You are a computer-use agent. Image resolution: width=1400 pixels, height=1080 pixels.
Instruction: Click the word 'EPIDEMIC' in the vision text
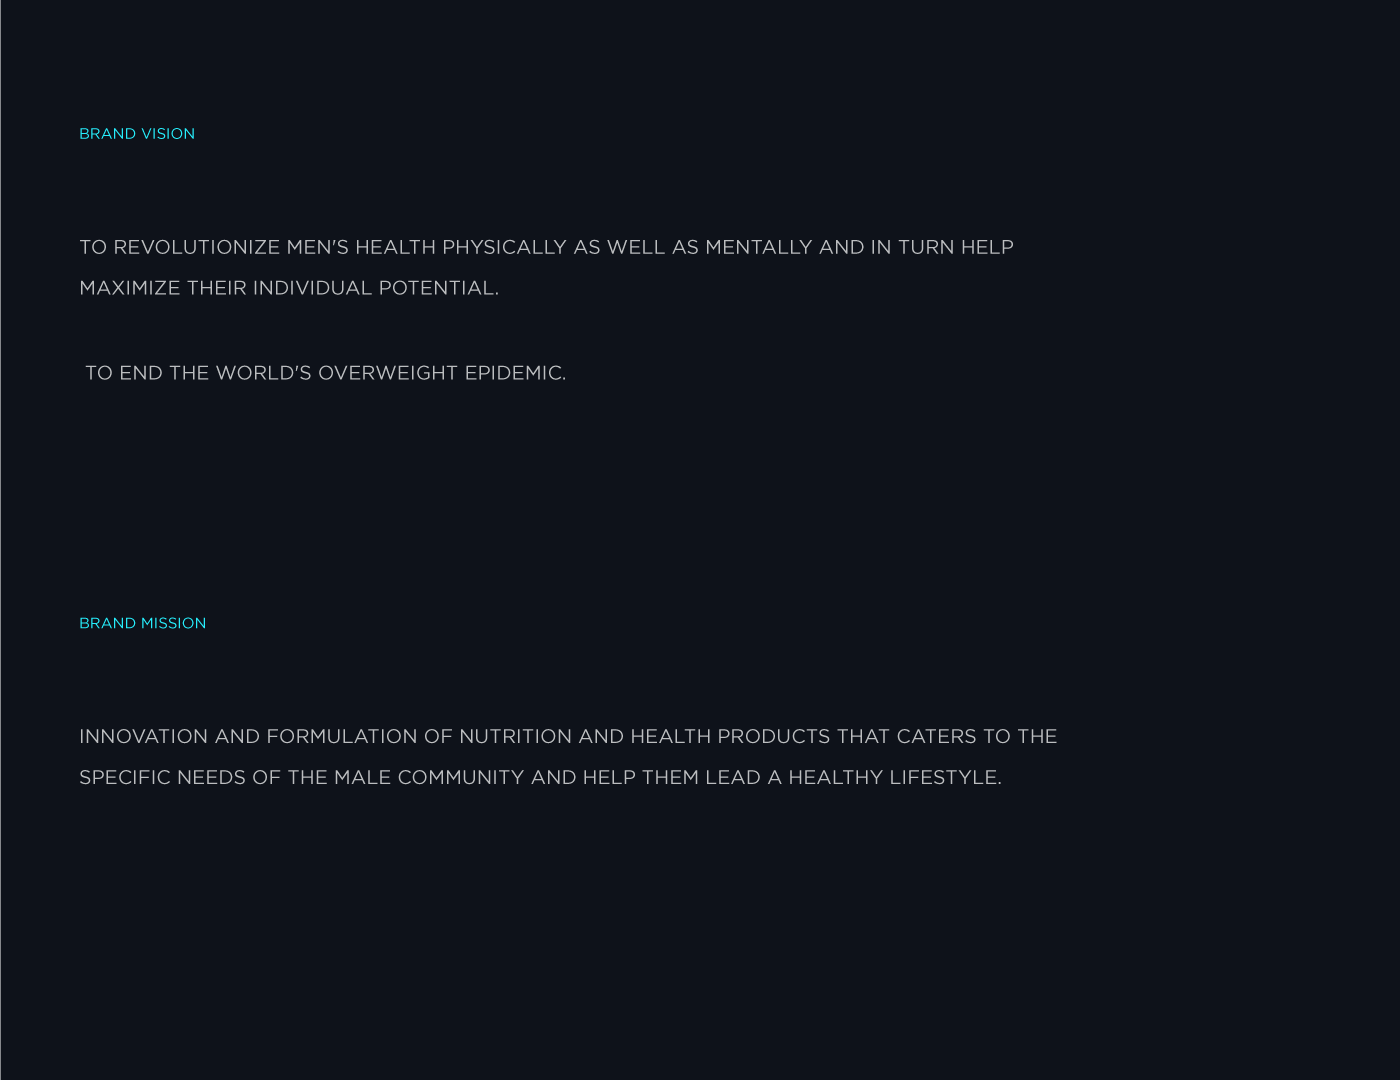pos(515,373)
